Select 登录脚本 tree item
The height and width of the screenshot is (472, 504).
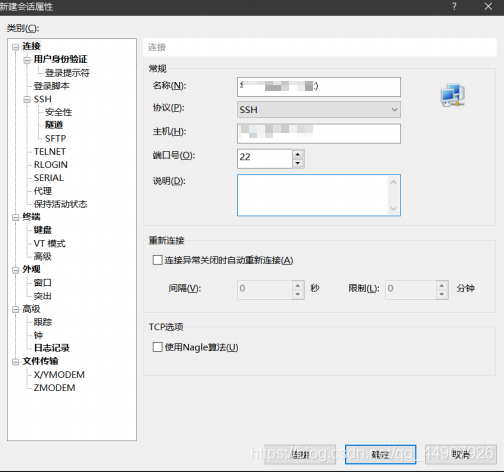point(52,86)
